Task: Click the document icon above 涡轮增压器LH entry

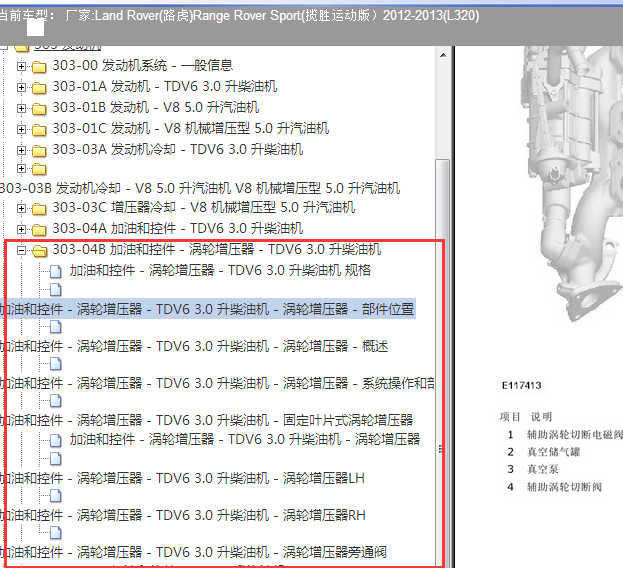Action: click(x=56, y=459)
